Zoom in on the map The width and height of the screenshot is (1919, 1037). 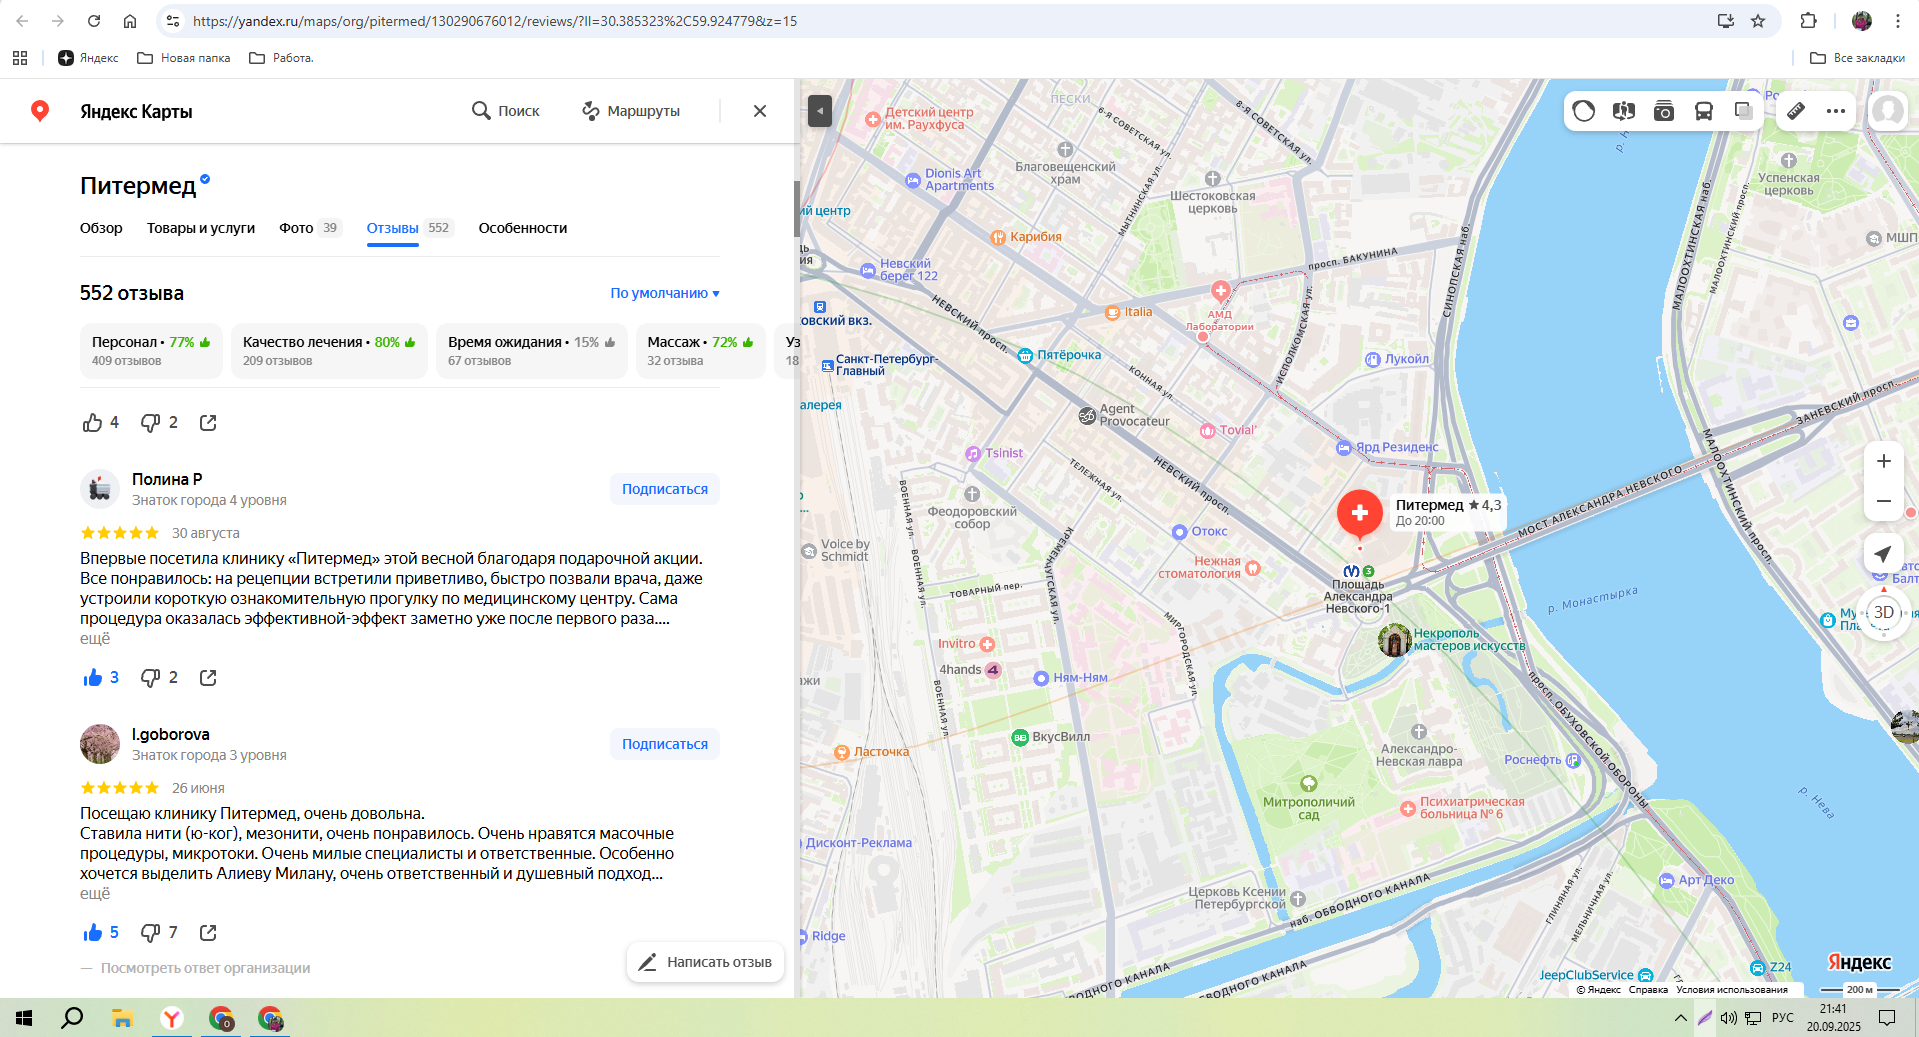click(x=1884, y=461)
